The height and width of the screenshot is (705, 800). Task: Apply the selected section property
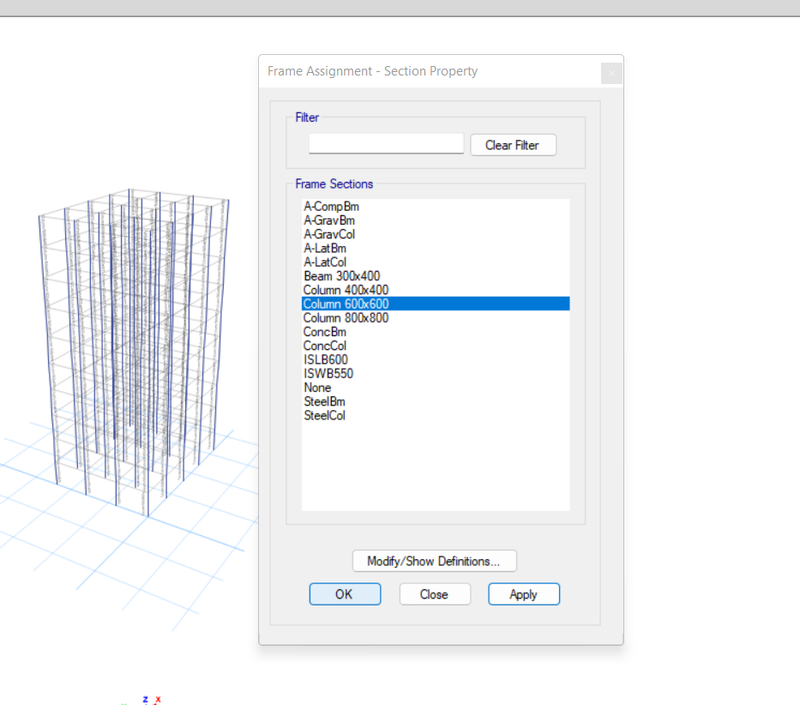[x=524, y=594]
